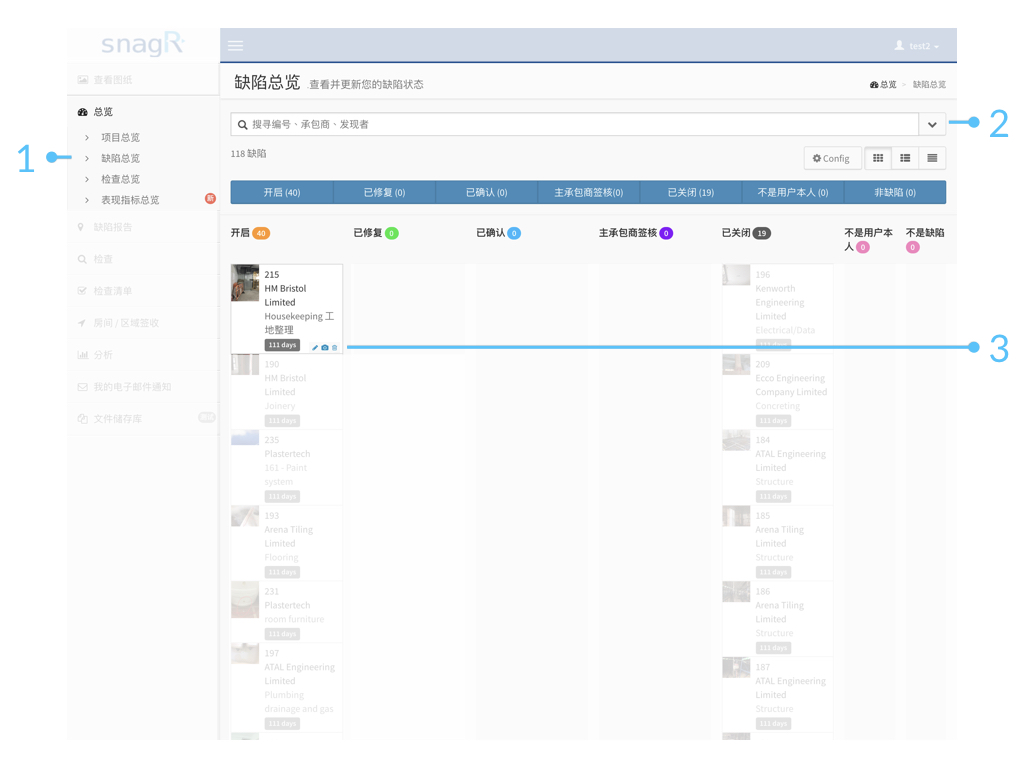Click 我的电子邮件通知 envelope icon
This screenshot has height=768, width=1024.
click(x=82, y=387)
